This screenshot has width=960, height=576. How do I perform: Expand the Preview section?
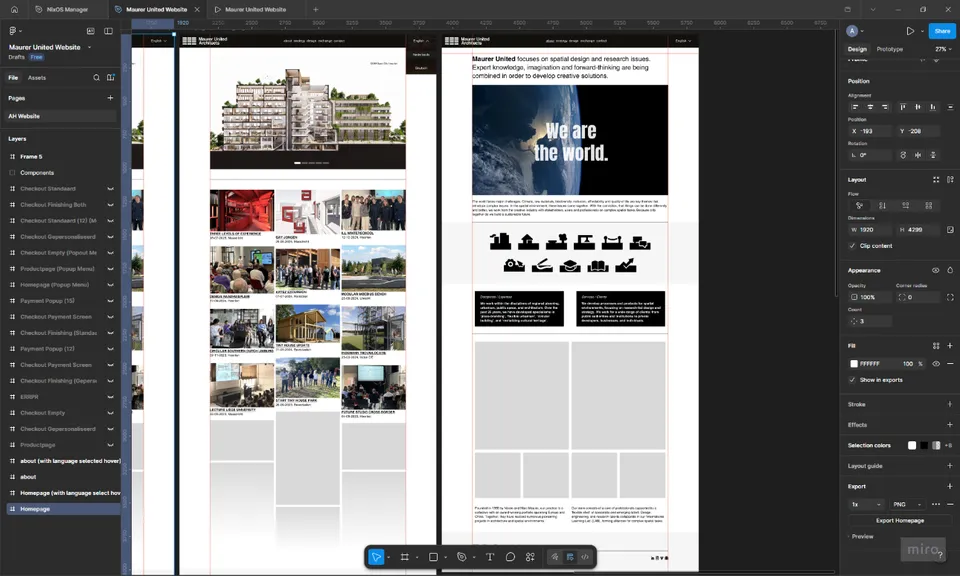click(861, 536)
